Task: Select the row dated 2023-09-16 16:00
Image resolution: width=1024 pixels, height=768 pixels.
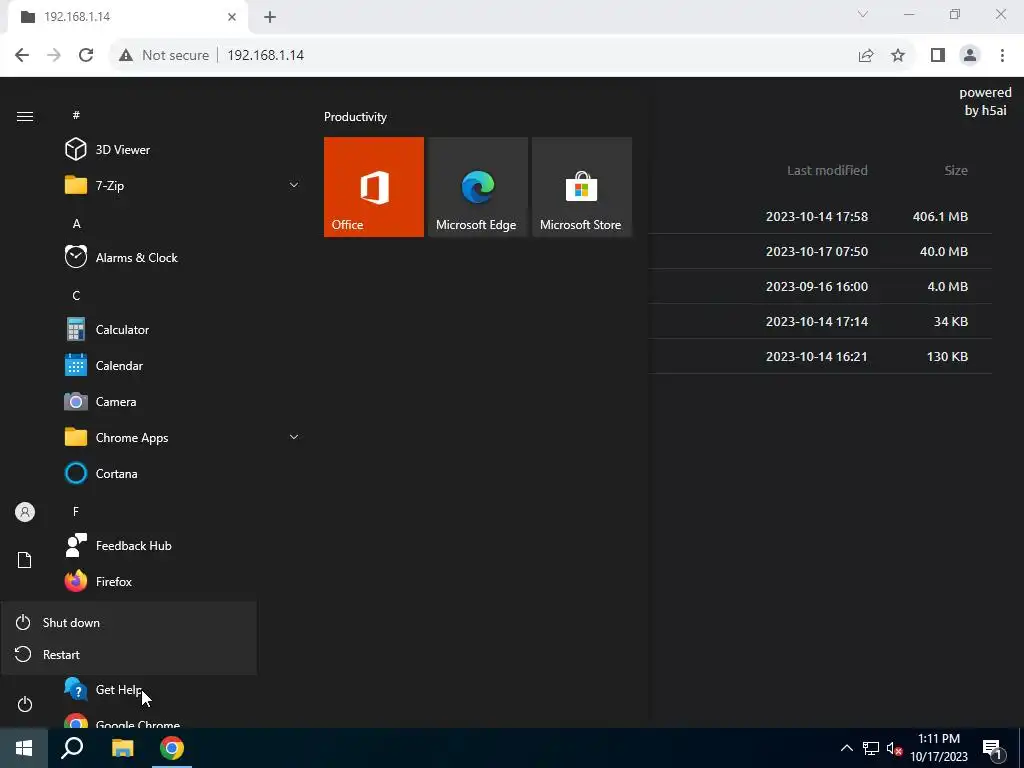Action: click(820, 286)
